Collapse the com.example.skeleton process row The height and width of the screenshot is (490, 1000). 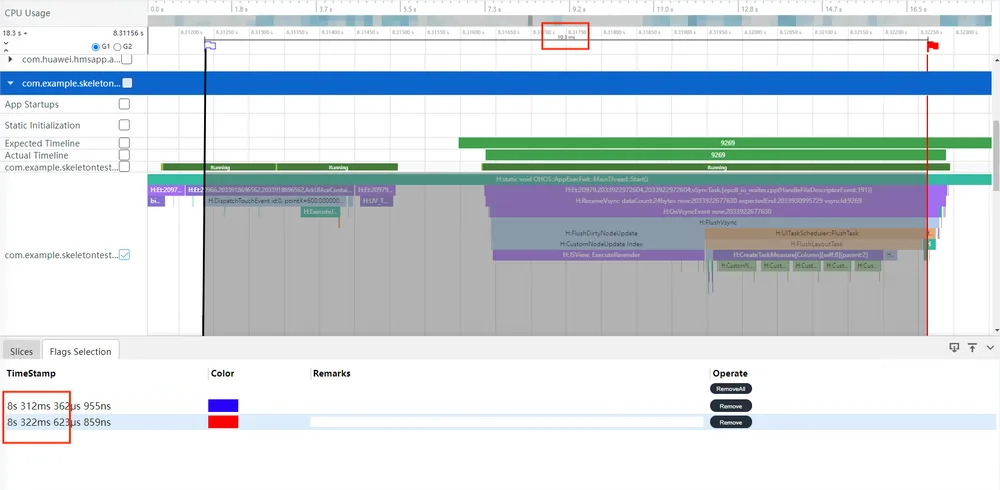point(11,83)
